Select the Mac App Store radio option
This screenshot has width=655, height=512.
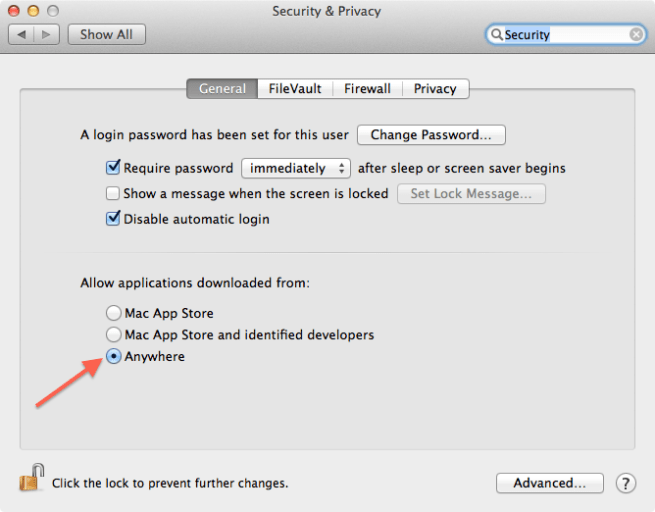point(114,313)
